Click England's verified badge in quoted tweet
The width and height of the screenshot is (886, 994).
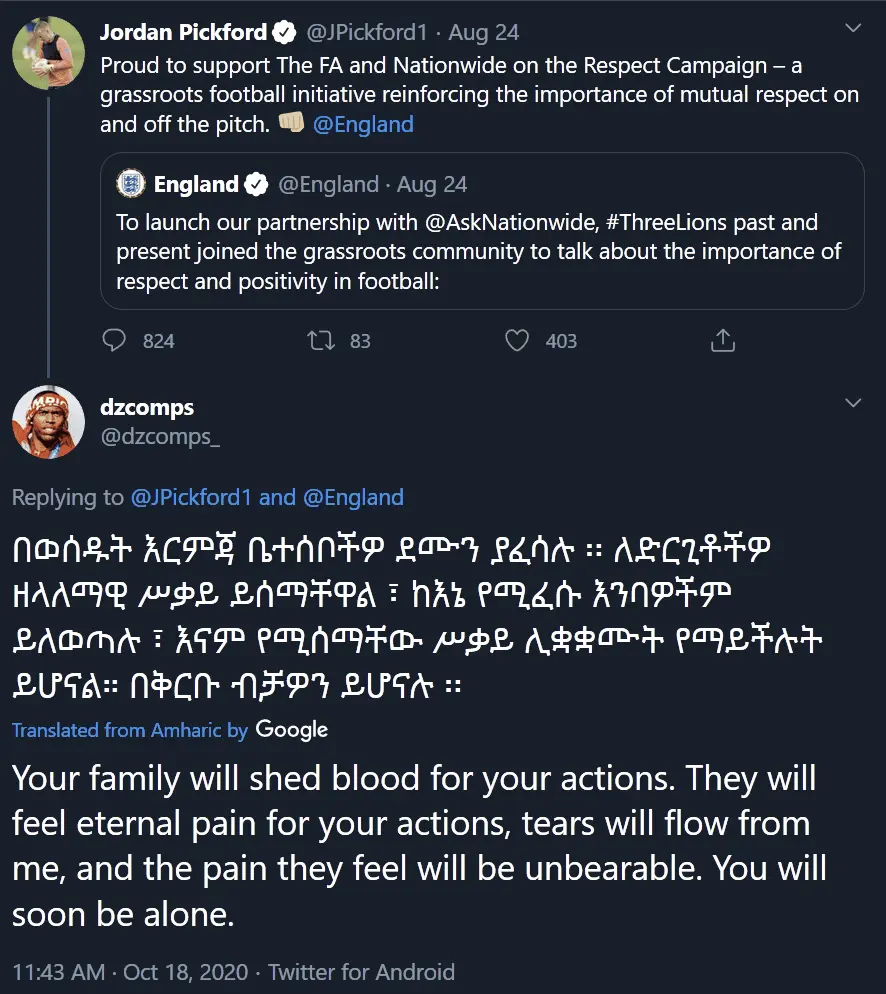pyautogui.click(x=256, y=185)
